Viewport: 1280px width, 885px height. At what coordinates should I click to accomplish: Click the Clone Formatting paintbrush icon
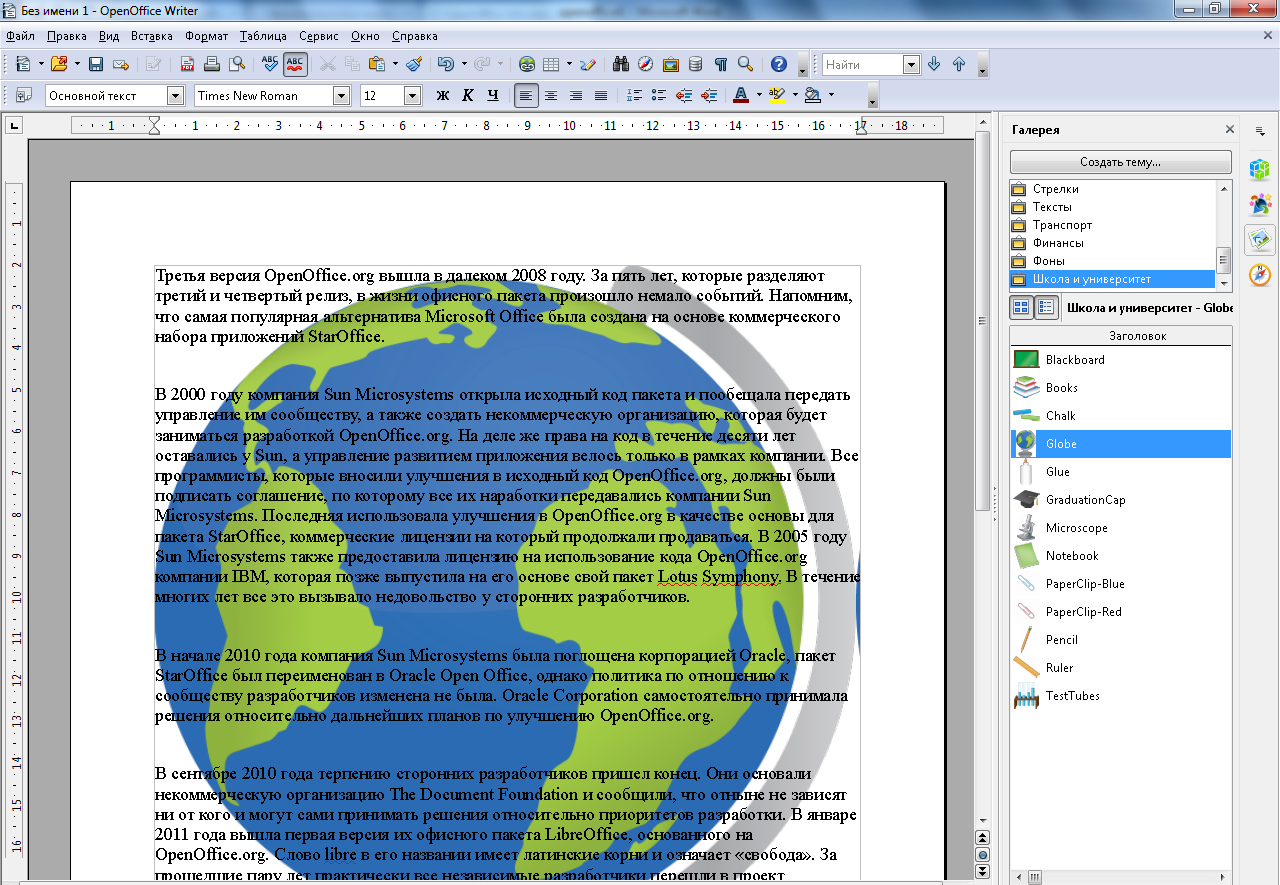coord(414,64)
